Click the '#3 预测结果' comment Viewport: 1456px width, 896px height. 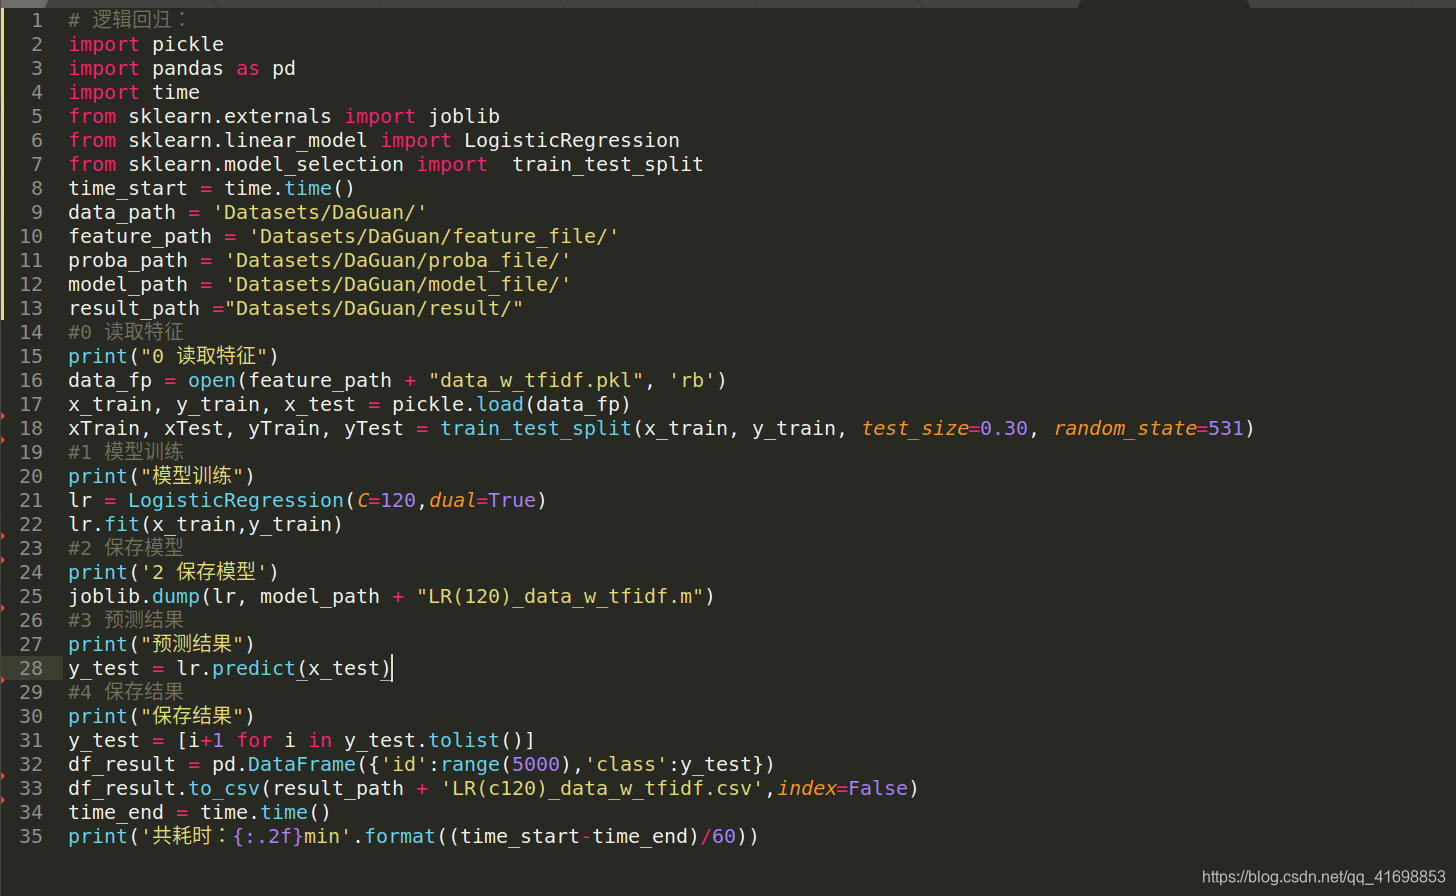pos(126,620)
